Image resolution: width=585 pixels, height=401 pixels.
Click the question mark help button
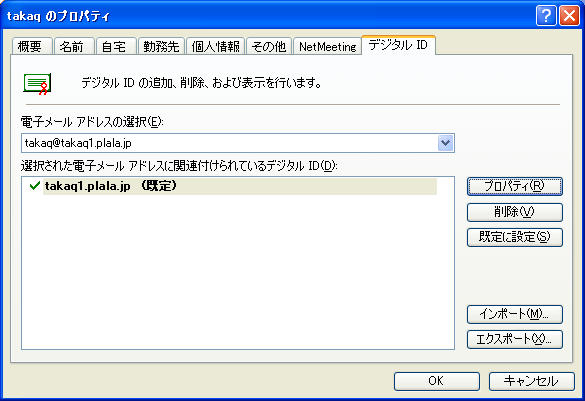click(546, 16)
